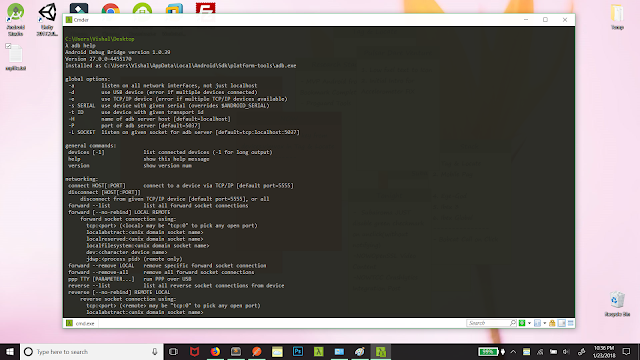Click the search magnifier in Cmder status bar
The width and height of the screenshot is (640, 360).
[513, 323]
